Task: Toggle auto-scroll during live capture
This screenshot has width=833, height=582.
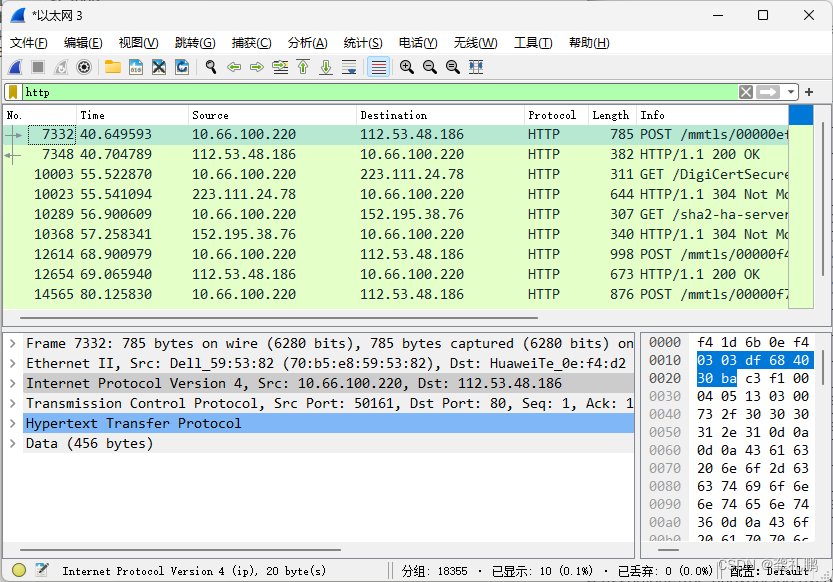Action: click(350, 67)
